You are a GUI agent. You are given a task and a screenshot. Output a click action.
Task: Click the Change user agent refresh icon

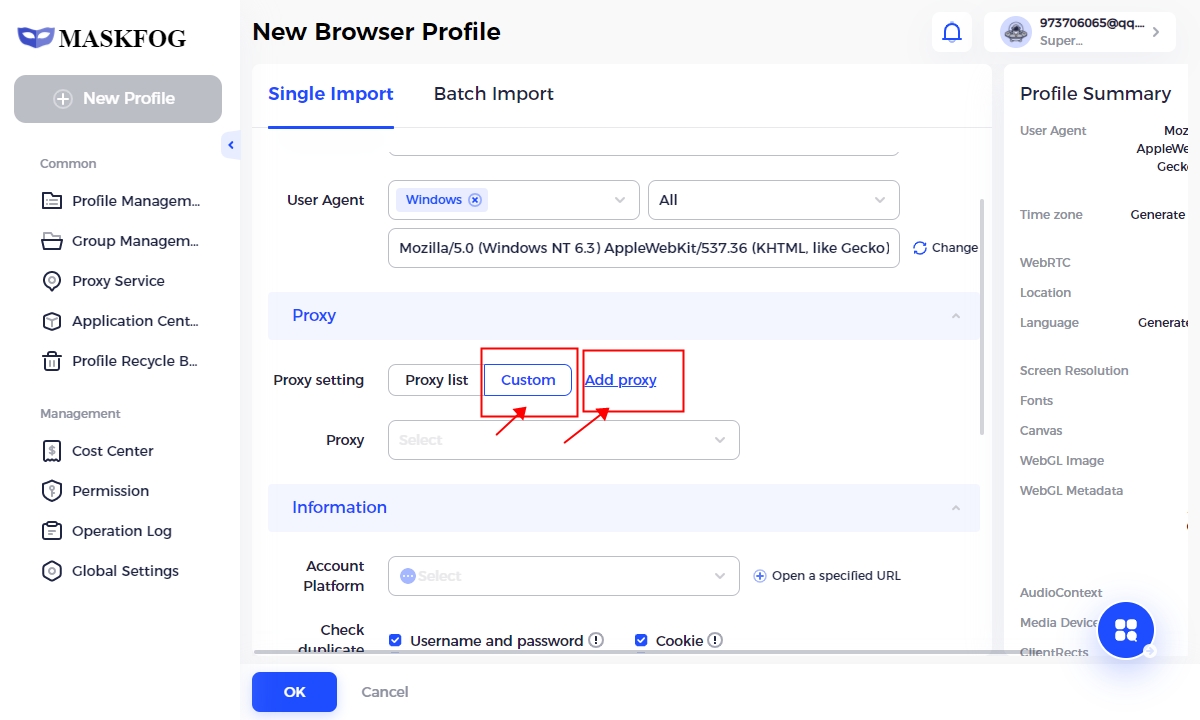(x=920, y=248)
